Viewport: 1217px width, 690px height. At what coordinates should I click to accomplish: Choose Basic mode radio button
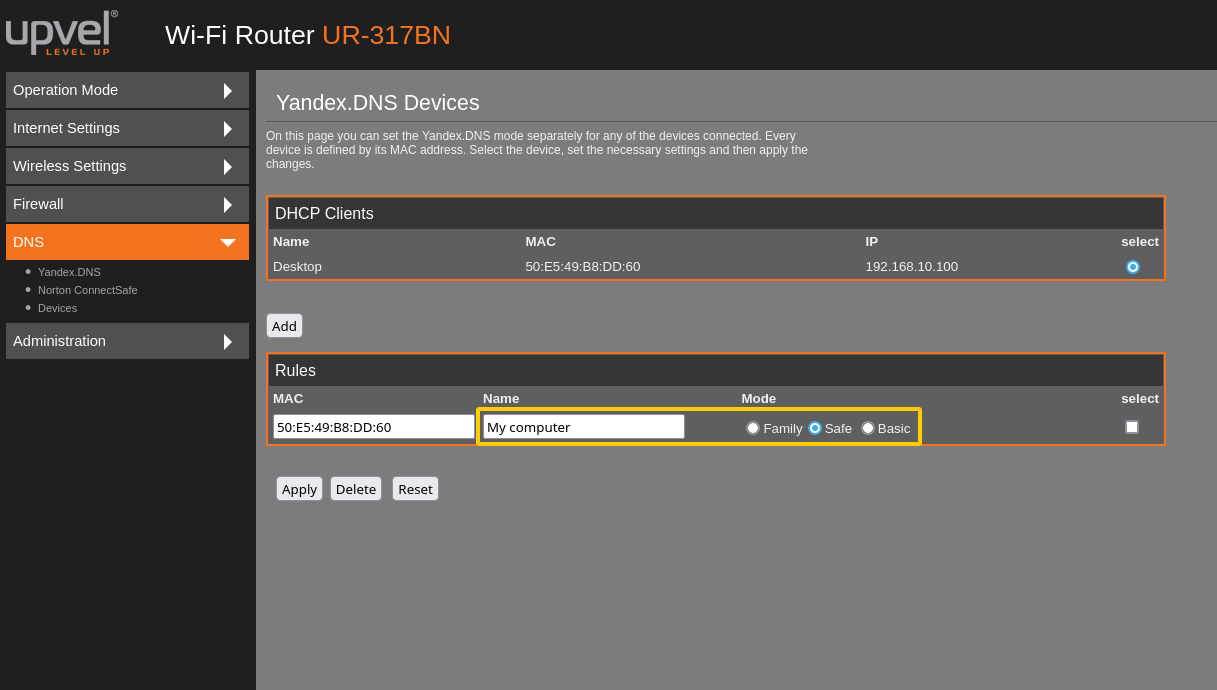point(868,428)
